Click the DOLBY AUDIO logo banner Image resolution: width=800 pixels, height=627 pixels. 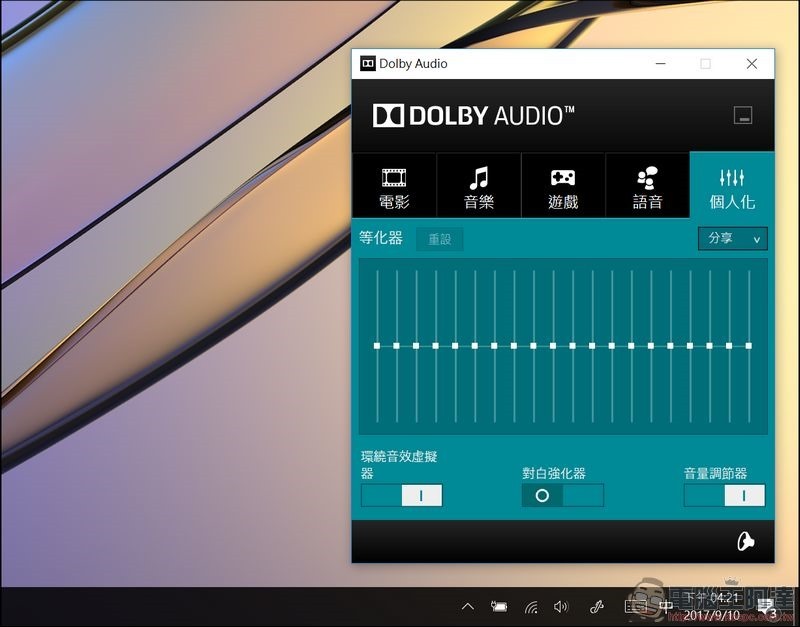coord(473,116)
